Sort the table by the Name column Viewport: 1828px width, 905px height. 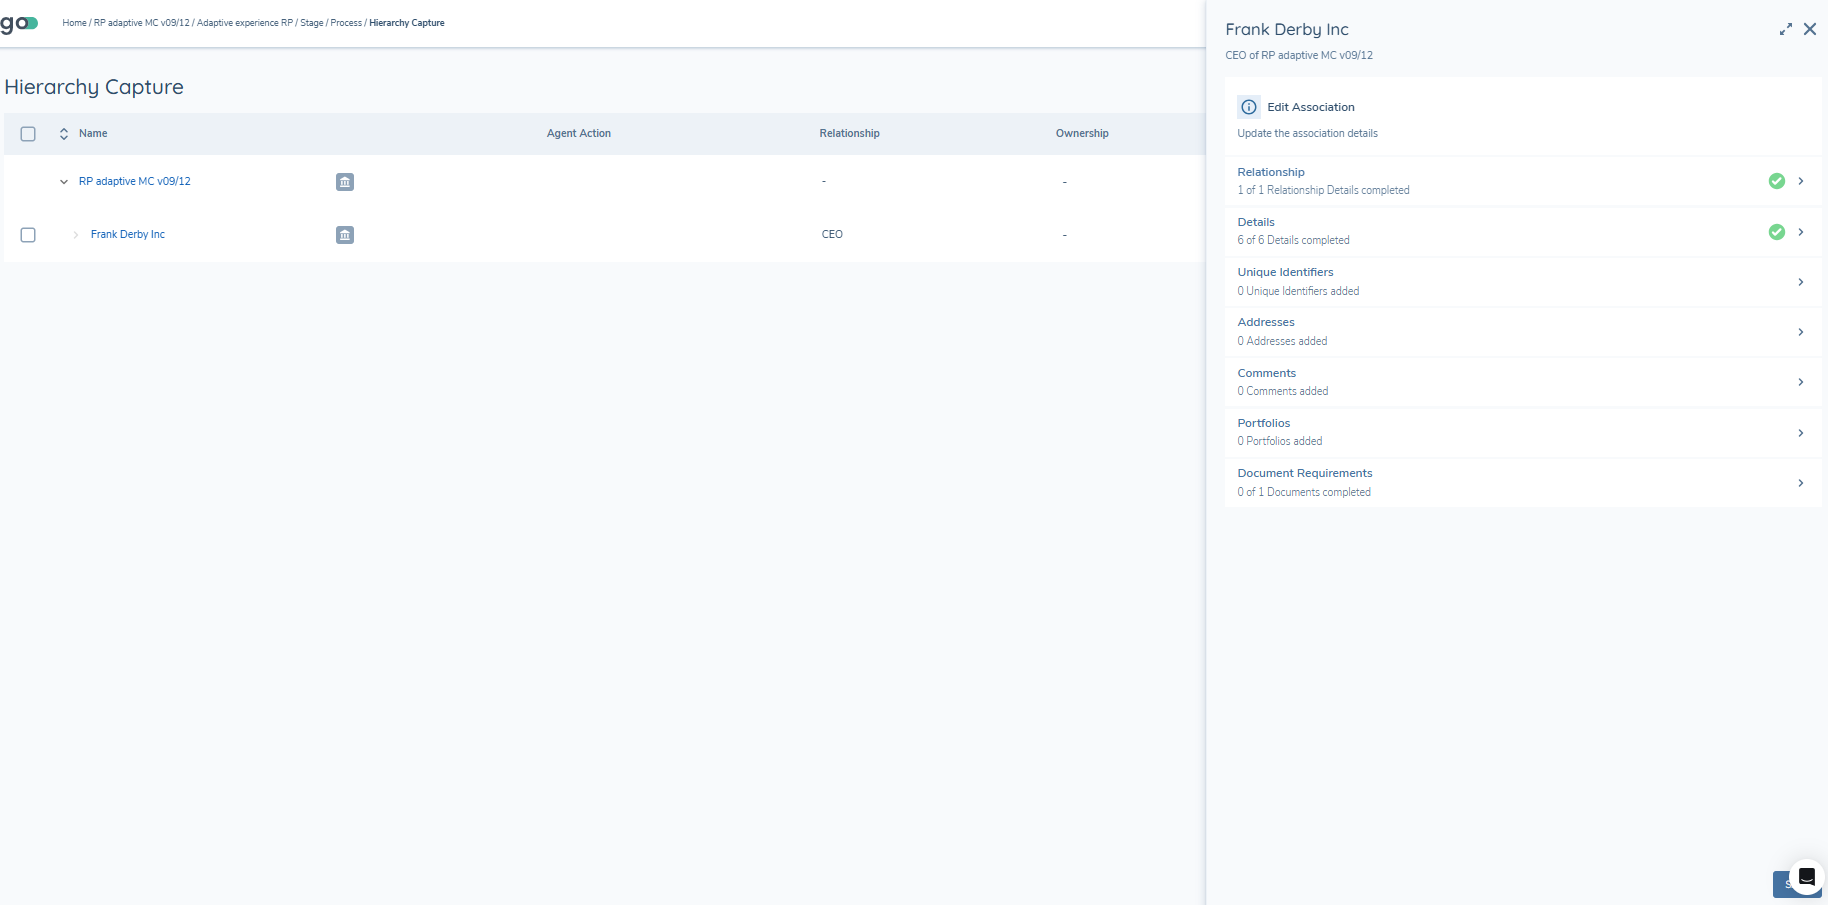(x=64, y=134)
